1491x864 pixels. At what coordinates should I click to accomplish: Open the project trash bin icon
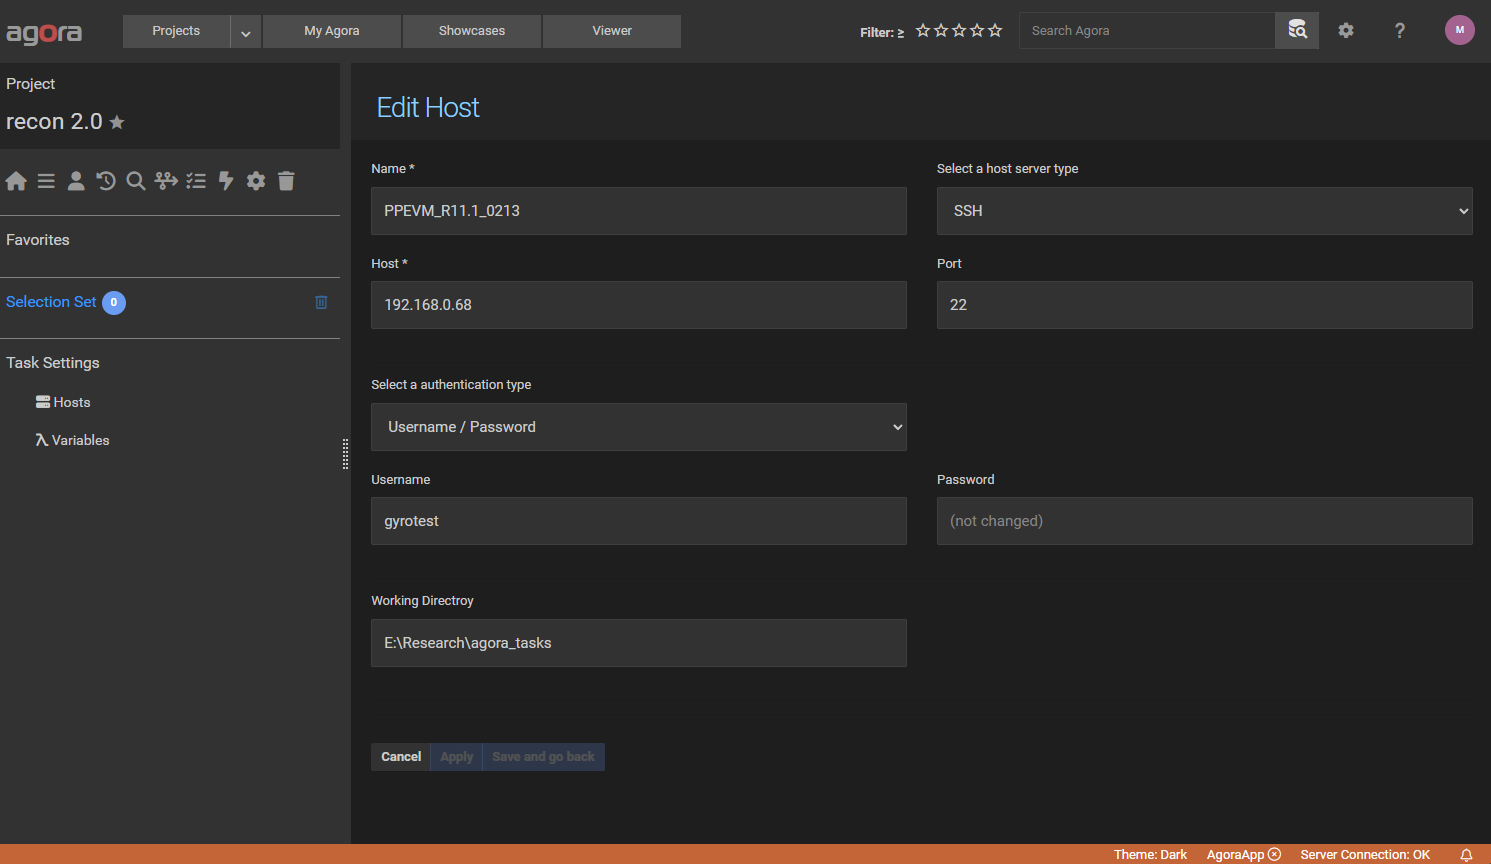[x=286, y=181]
